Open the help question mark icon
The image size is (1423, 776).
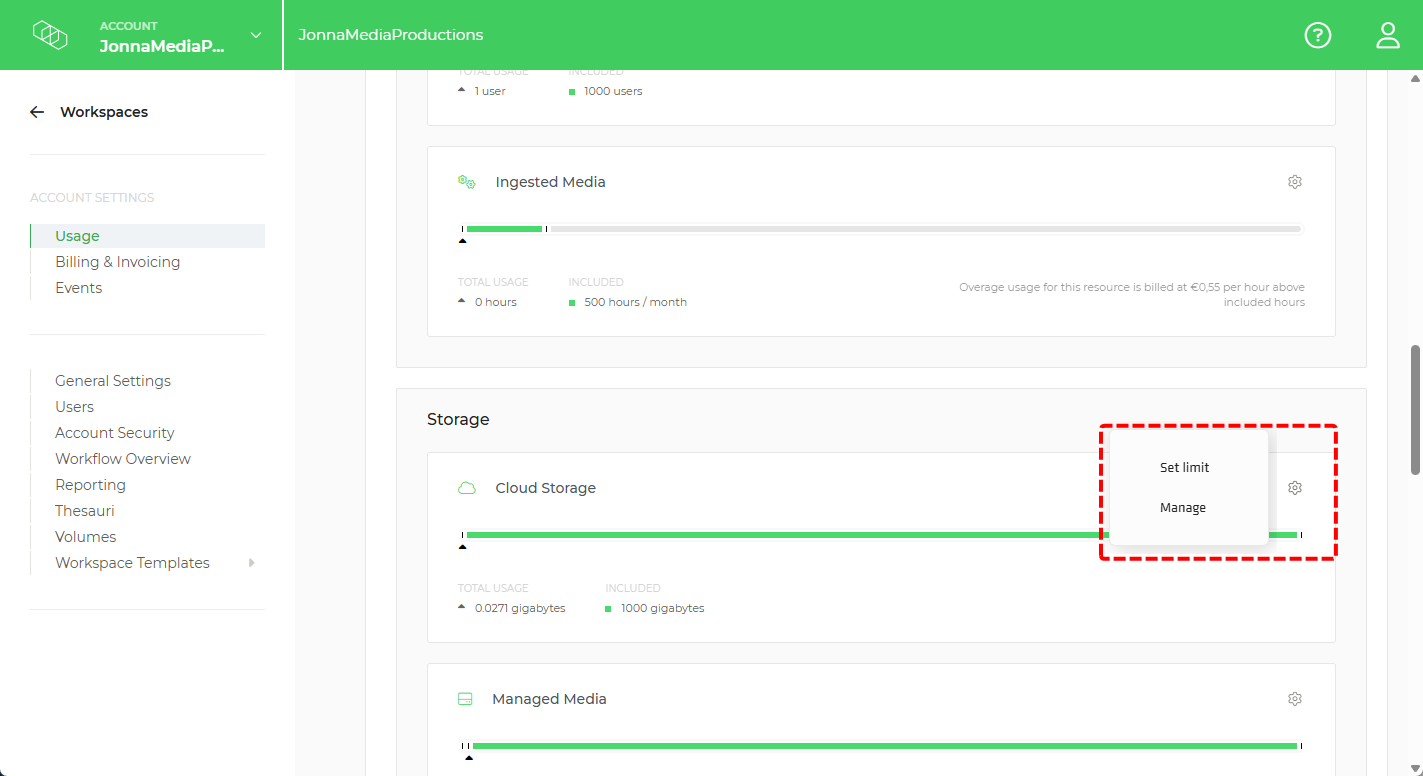pos(1317,35)
